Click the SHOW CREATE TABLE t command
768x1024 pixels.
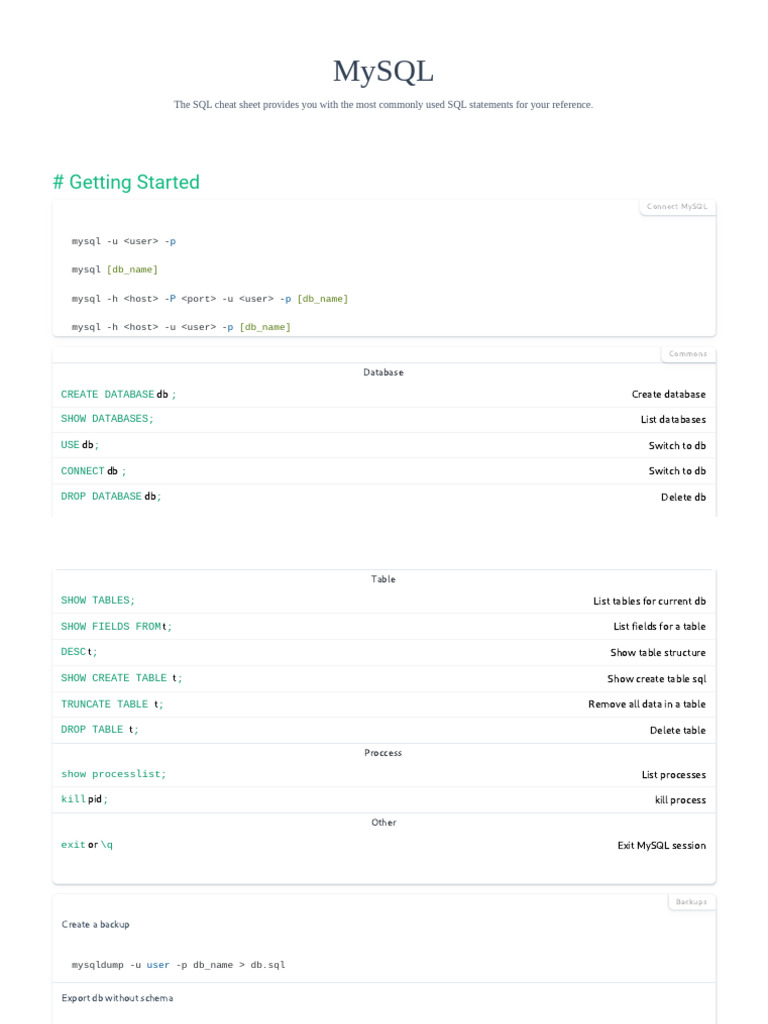[x=121, y=678]
